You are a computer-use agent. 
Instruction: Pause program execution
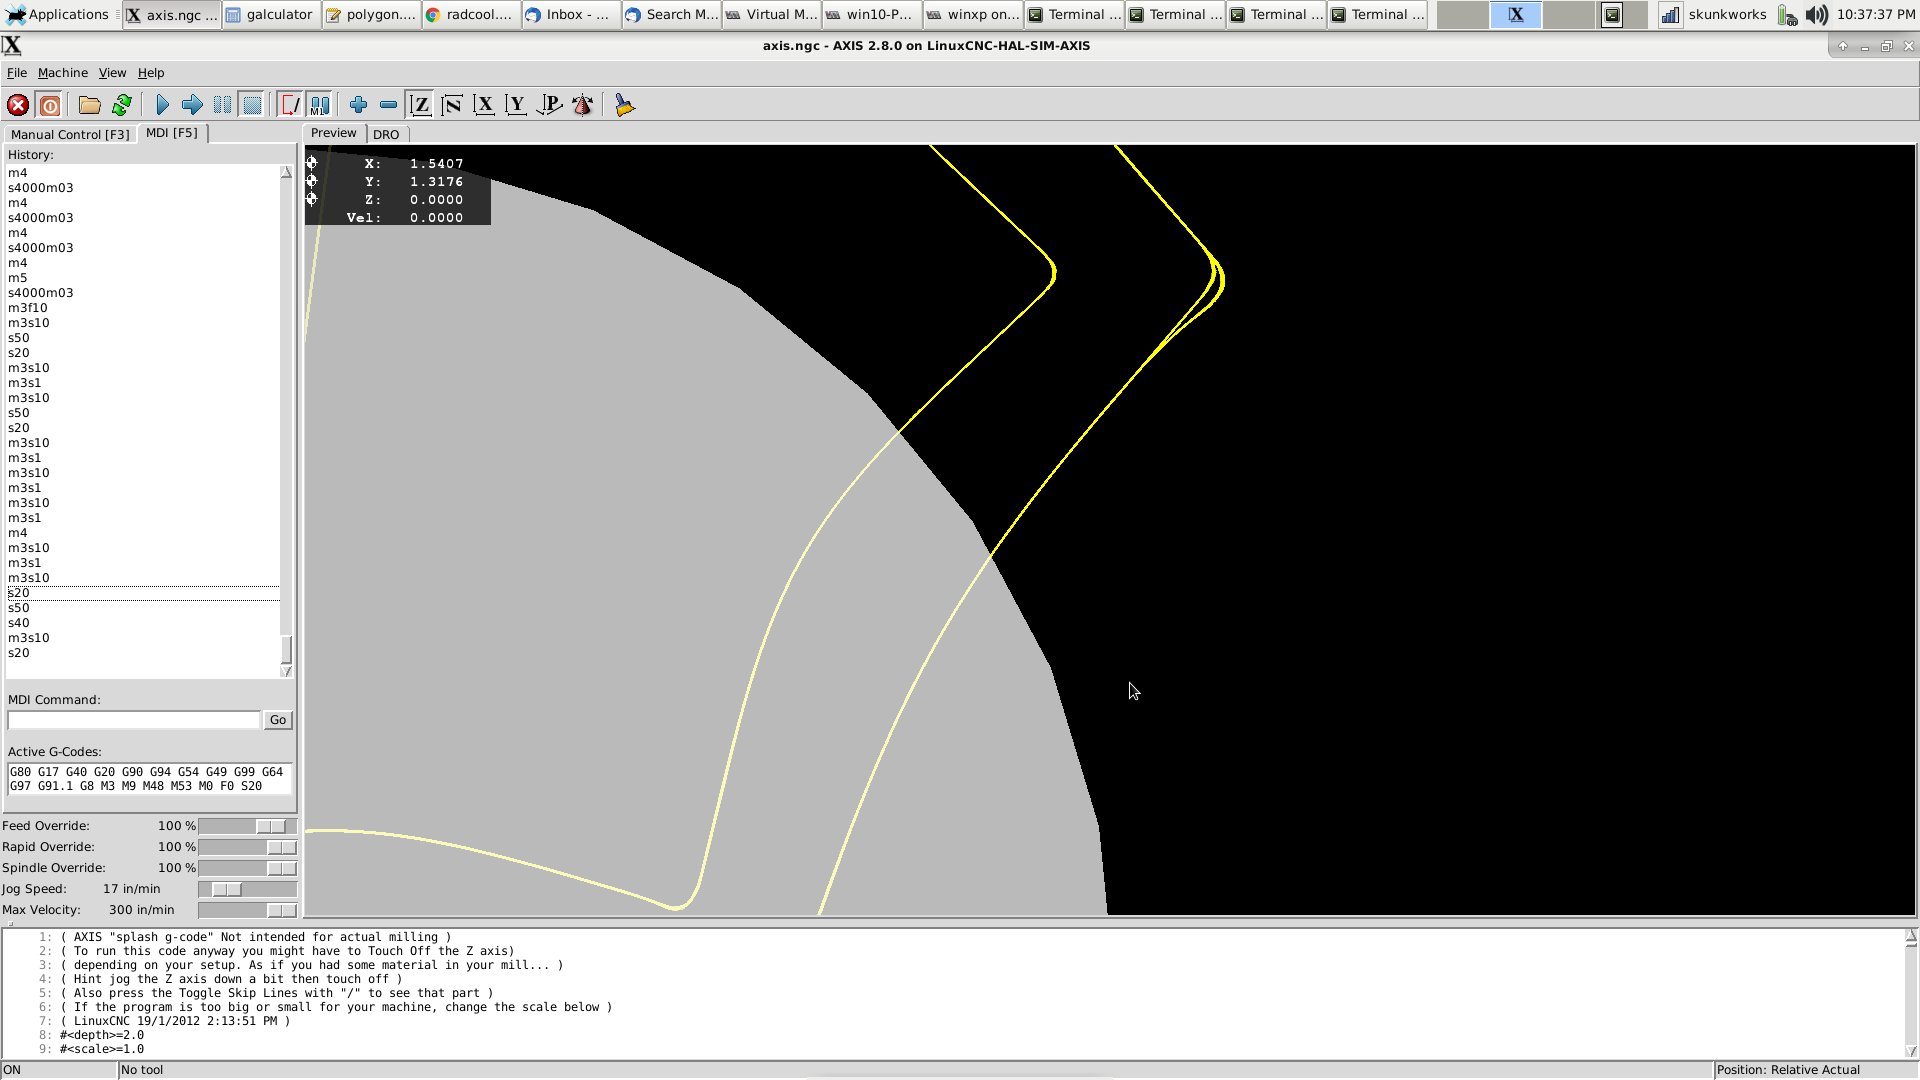click(x=222, y=105)
